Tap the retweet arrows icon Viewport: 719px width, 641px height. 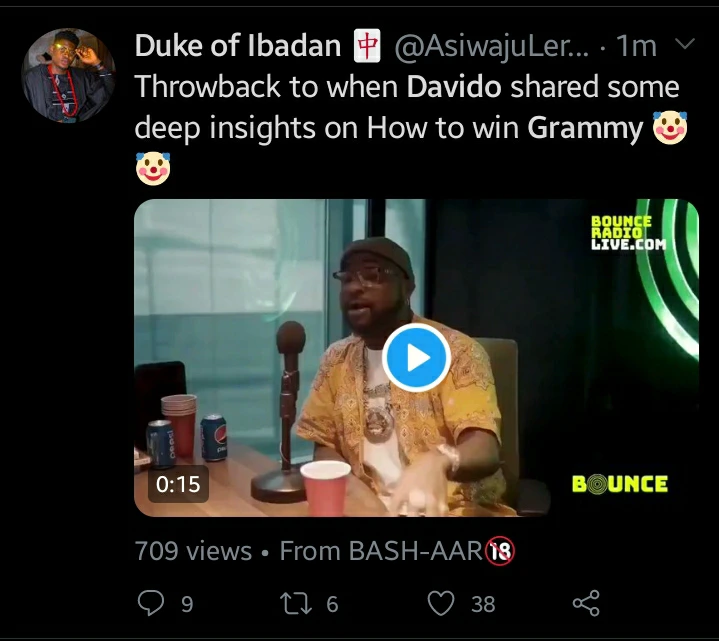coord(296,603)
